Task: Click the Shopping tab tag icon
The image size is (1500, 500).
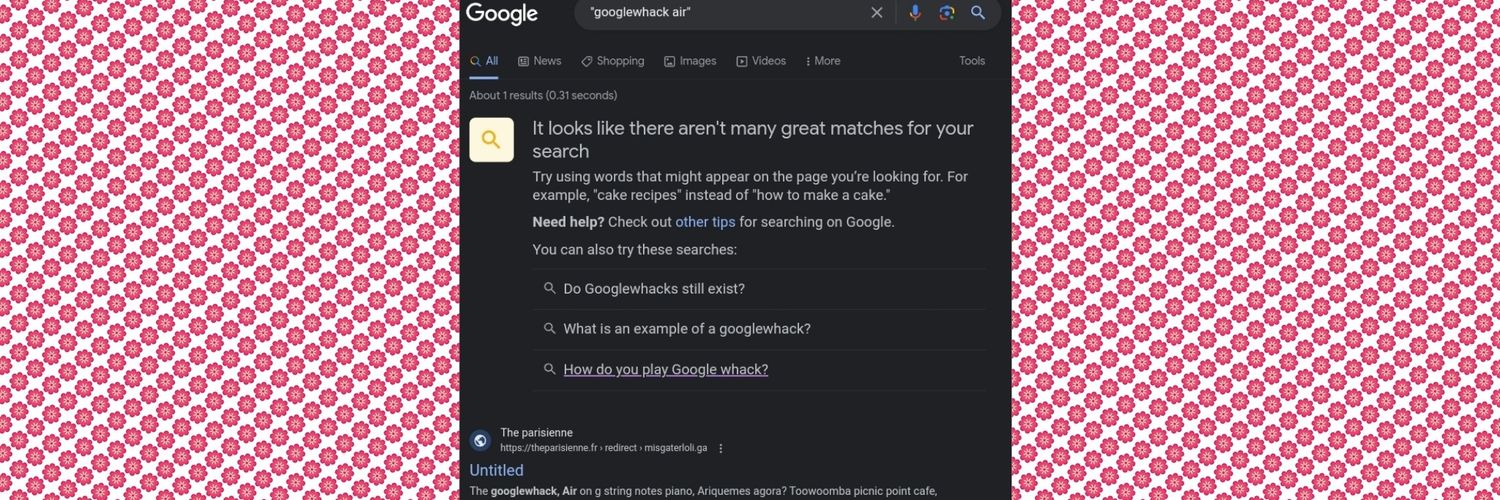Action: pyautogui.click(x=587, y=61)
